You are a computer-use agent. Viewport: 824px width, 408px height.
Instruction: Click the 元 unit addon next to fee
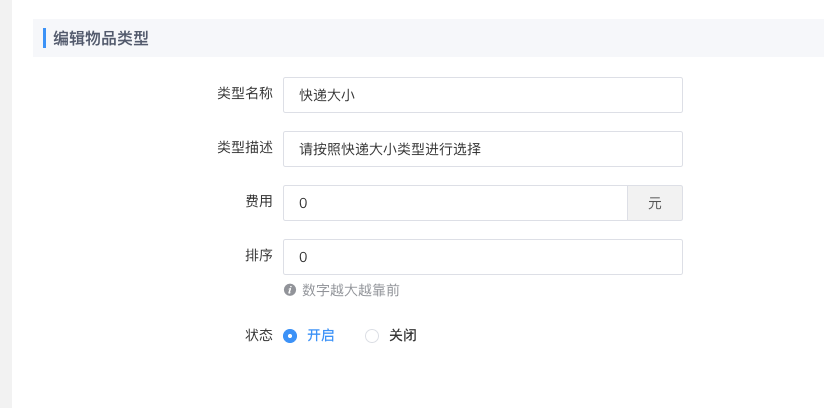655,203
